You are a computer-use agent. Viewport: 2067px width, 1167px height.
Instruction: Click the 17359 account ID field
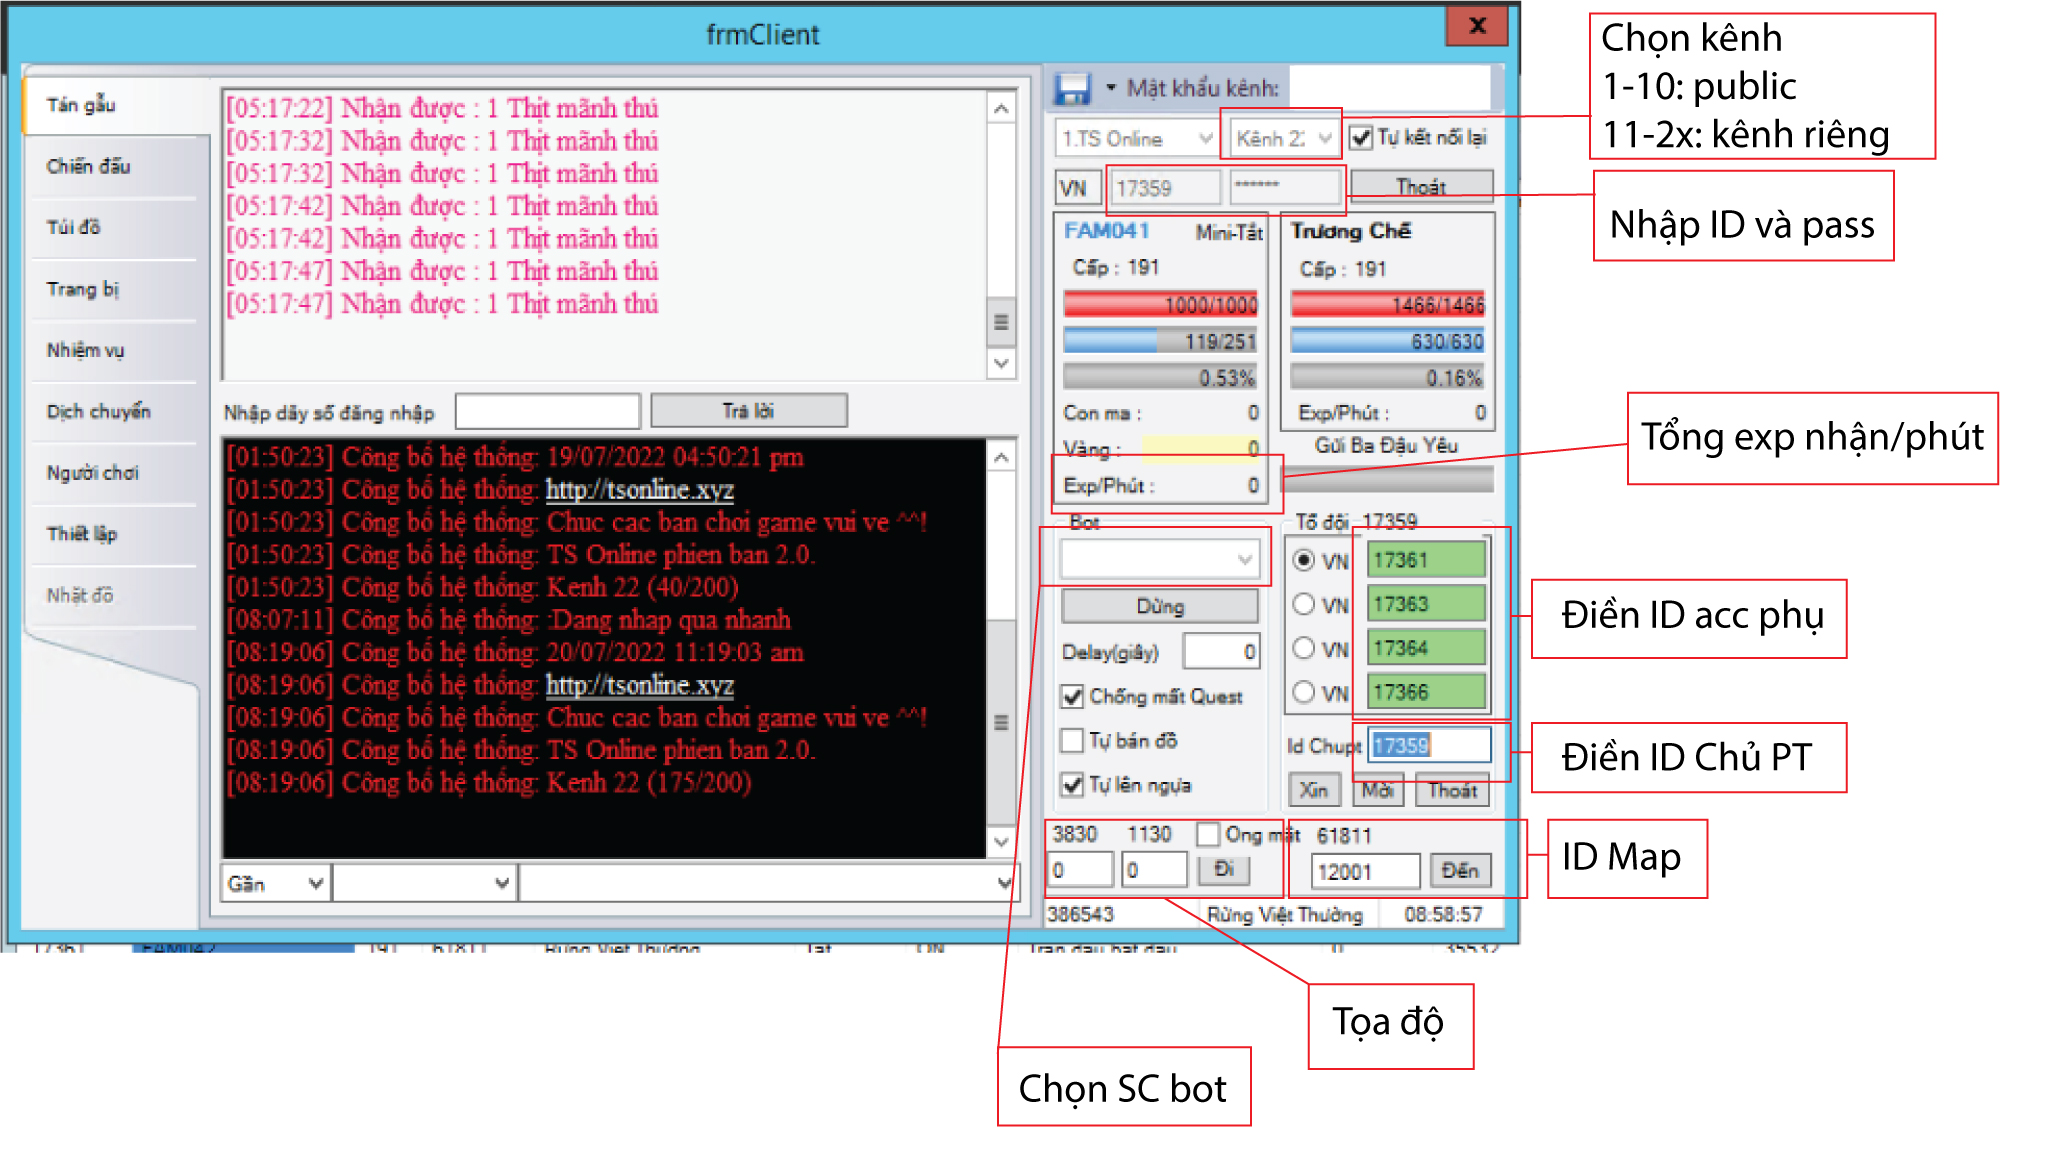pyautogui.click(x=1165, y=188)
